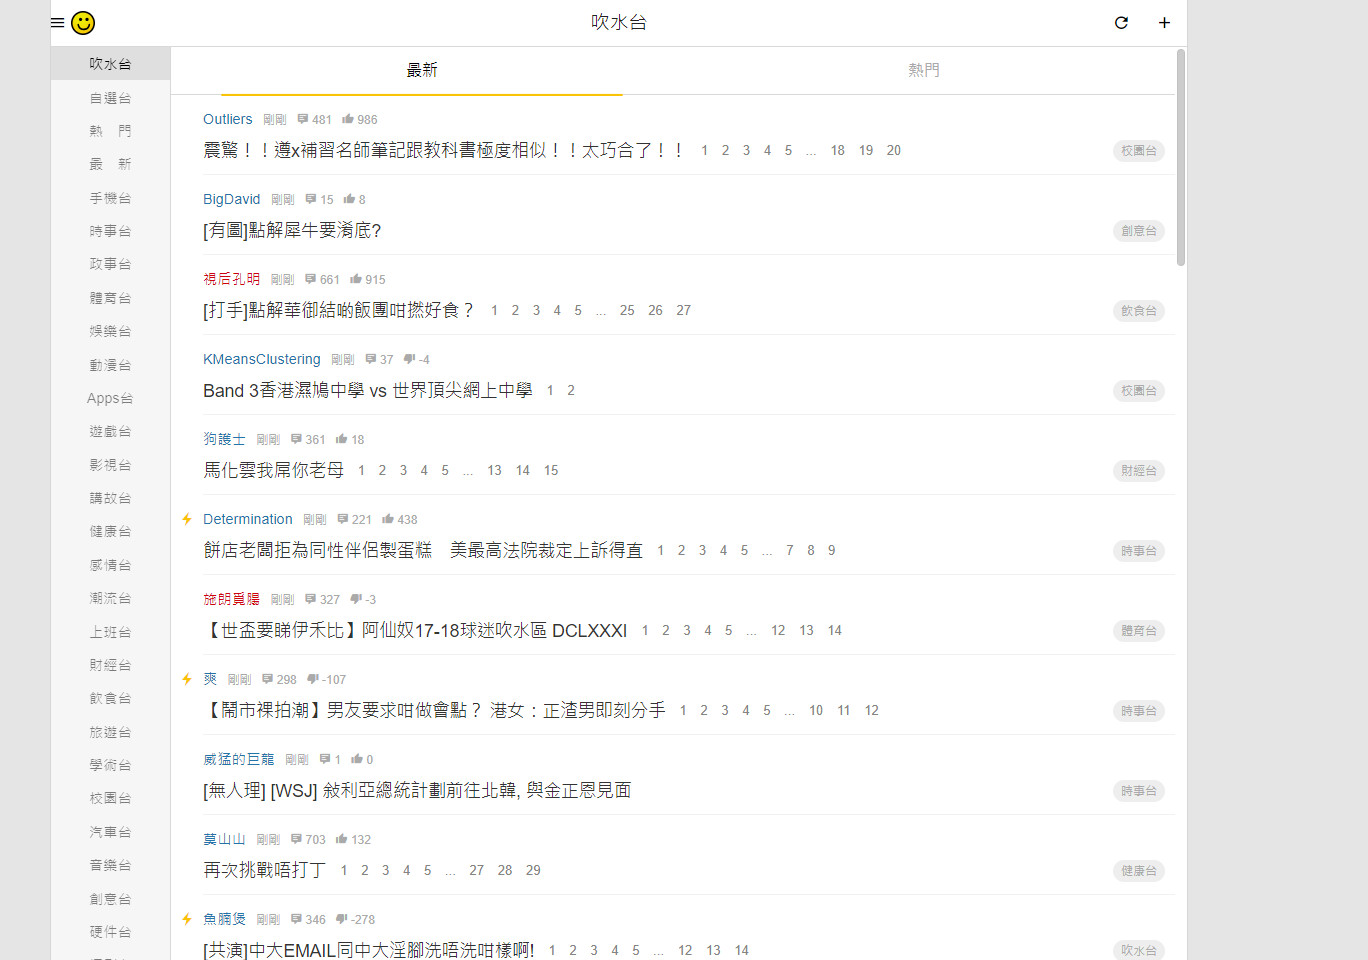
Task: Go to page 12 of 鬧市裸拍潮 thread
Action: (872, 710)
